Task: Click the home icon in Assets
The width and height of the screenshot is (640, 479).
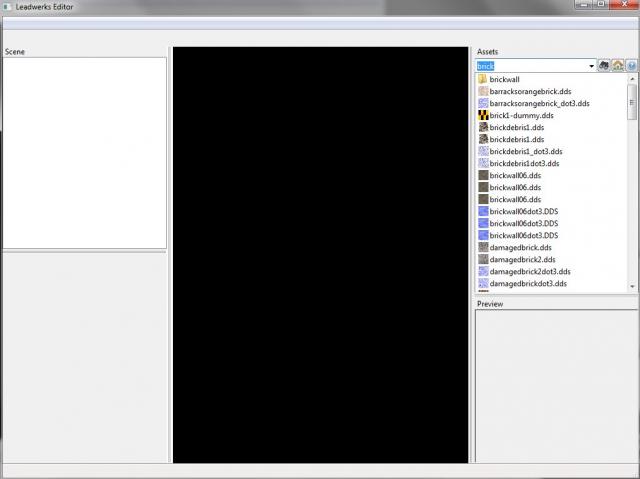Action: click(618, 65)
